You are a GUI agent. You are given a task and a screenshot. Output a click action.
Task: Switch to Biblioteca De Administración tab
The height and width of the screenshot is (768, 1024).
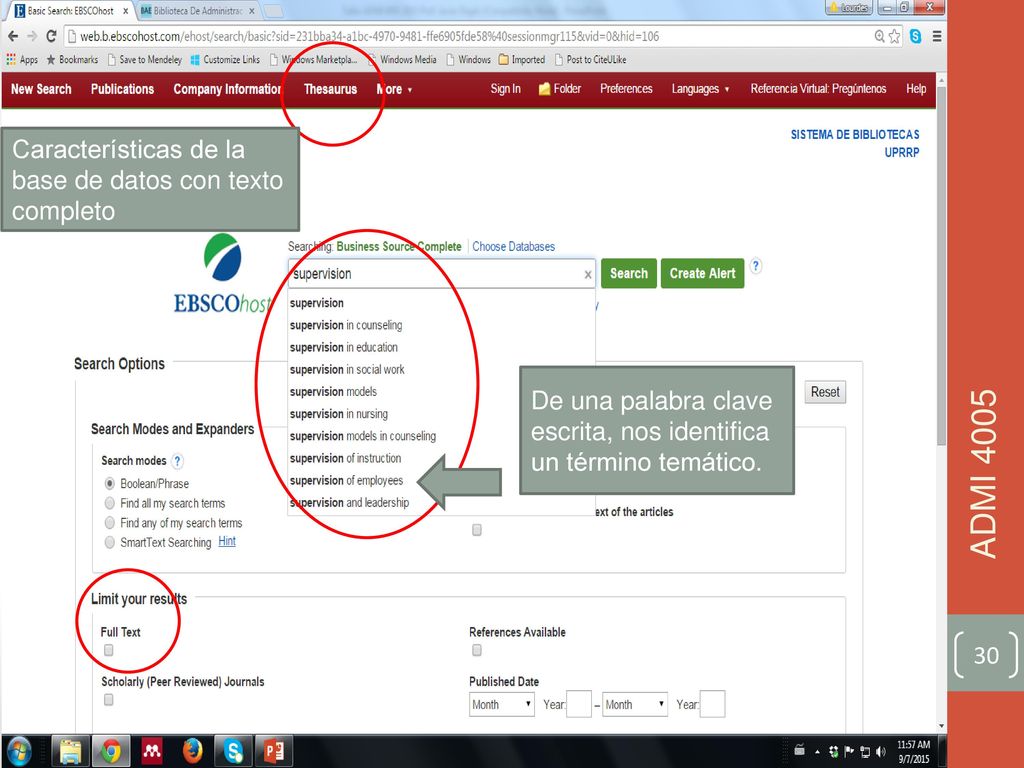[x=198, y=10]
